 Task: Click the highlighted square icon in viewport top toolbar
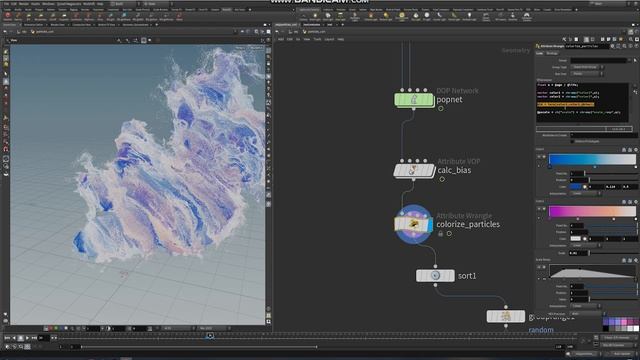(x=144, y=40)
